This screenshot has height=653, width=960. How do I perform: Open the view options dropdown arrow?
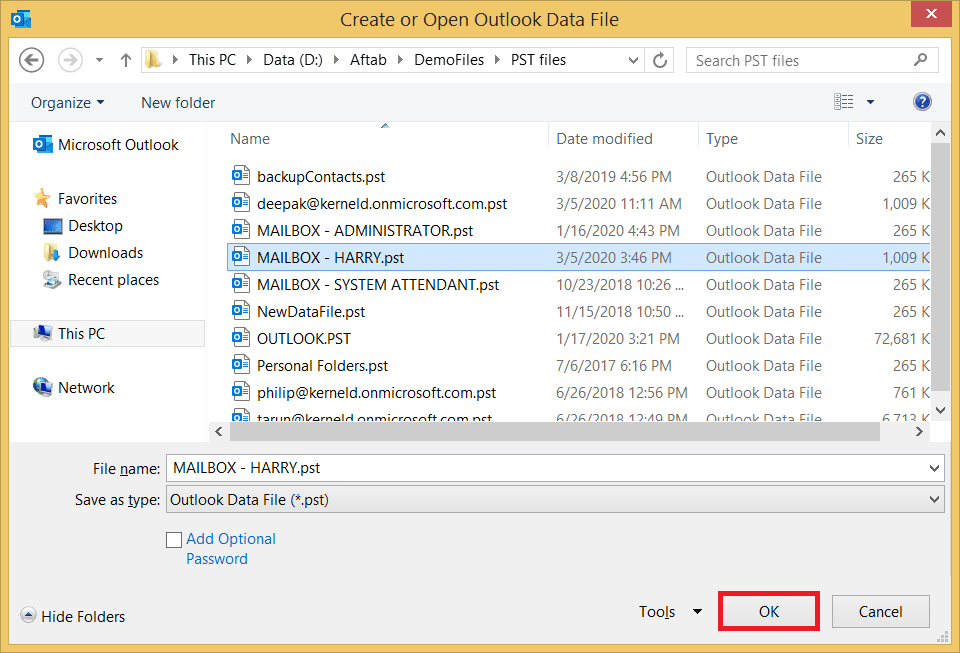pyautogui.click(x=870, y=102)
